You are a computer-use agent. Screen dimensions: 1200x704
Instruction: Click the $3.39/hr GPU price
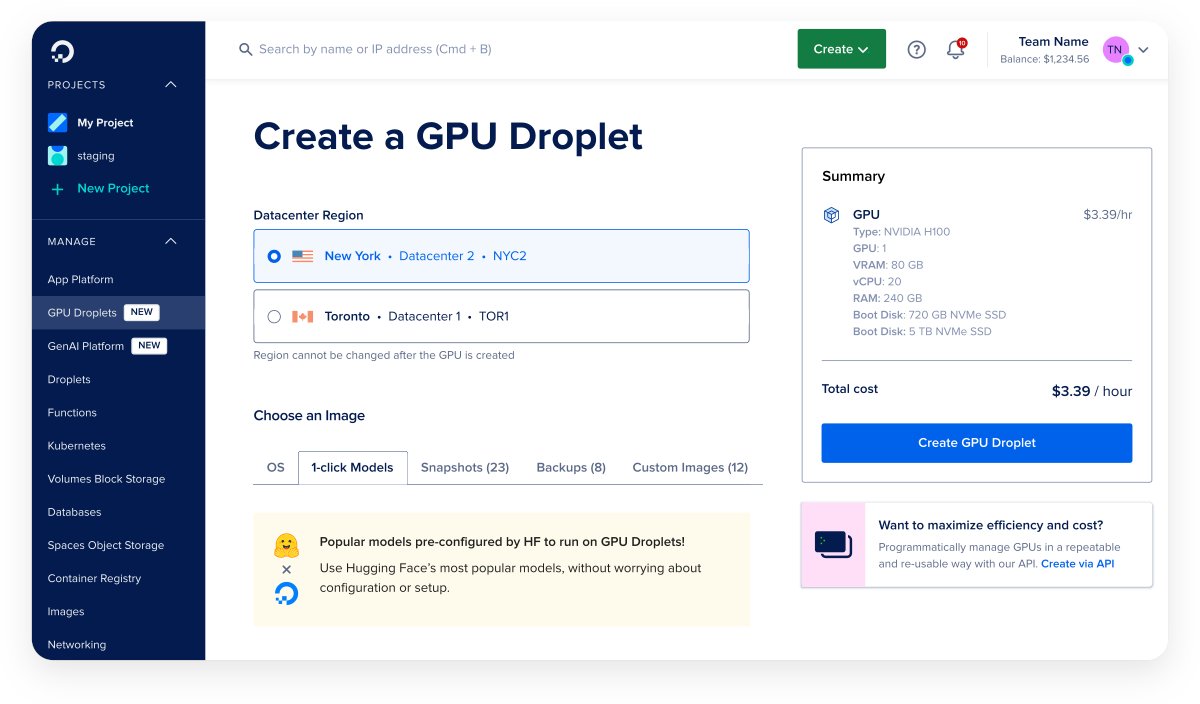pos(1108,215)
